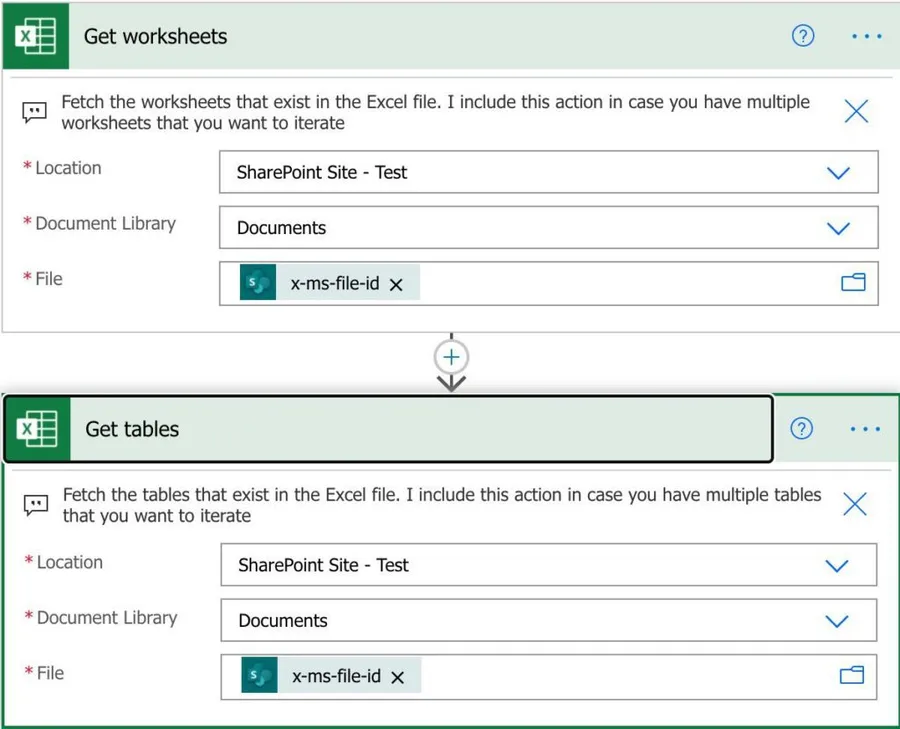Screen dimensions: 900x729
Task: Click the comment icon in Get tables
Action: 35,505
